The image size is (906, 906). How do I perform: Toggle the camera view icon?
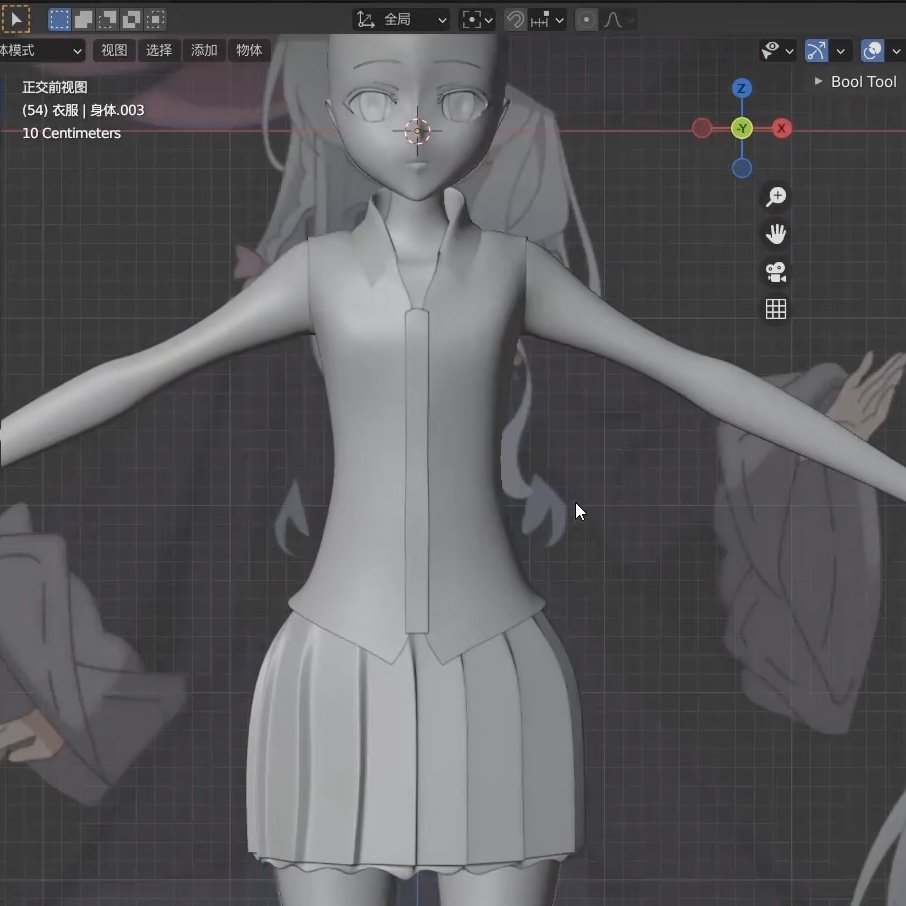tap(776, 272)
